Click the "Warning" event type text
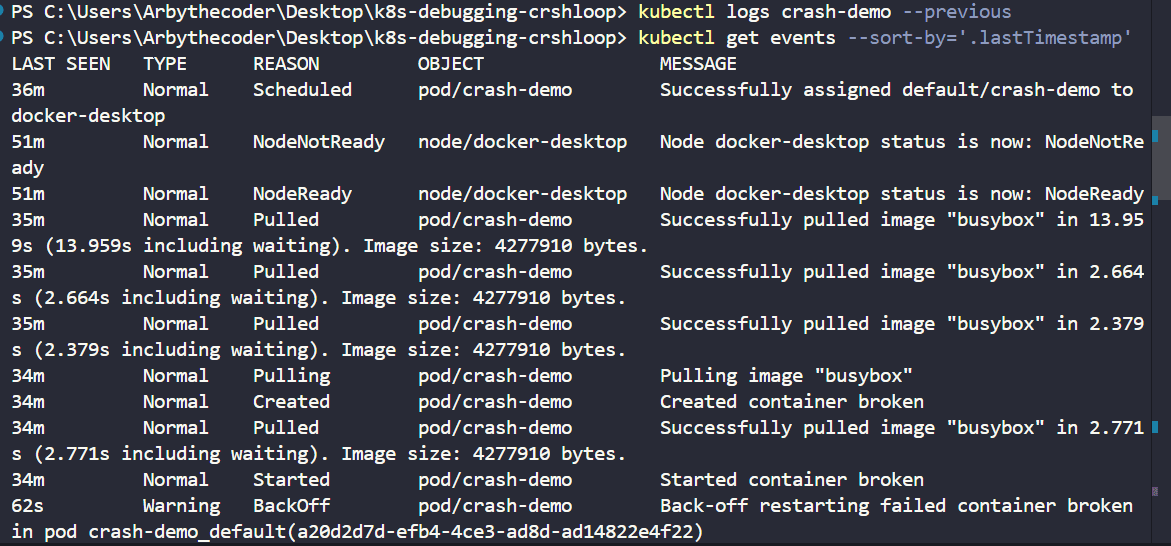The width and height of the screenshot is (1171, 546). [181, 506]
